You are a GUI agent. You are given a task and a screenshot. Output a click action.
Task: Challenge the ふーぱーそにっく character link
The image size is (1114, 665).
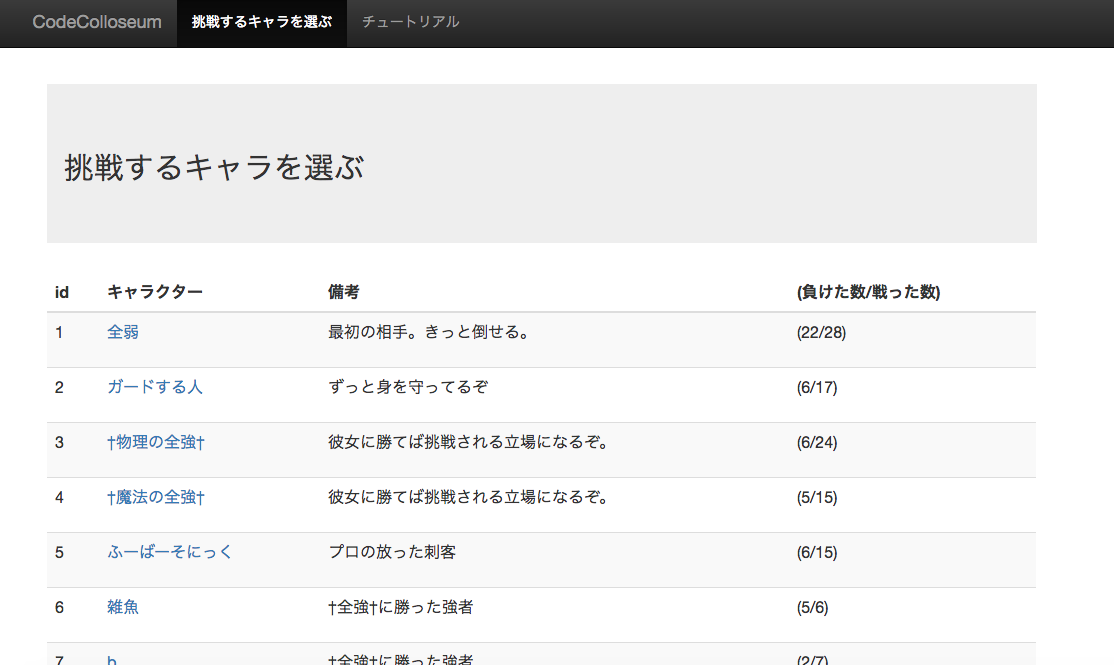pos(170,552)
